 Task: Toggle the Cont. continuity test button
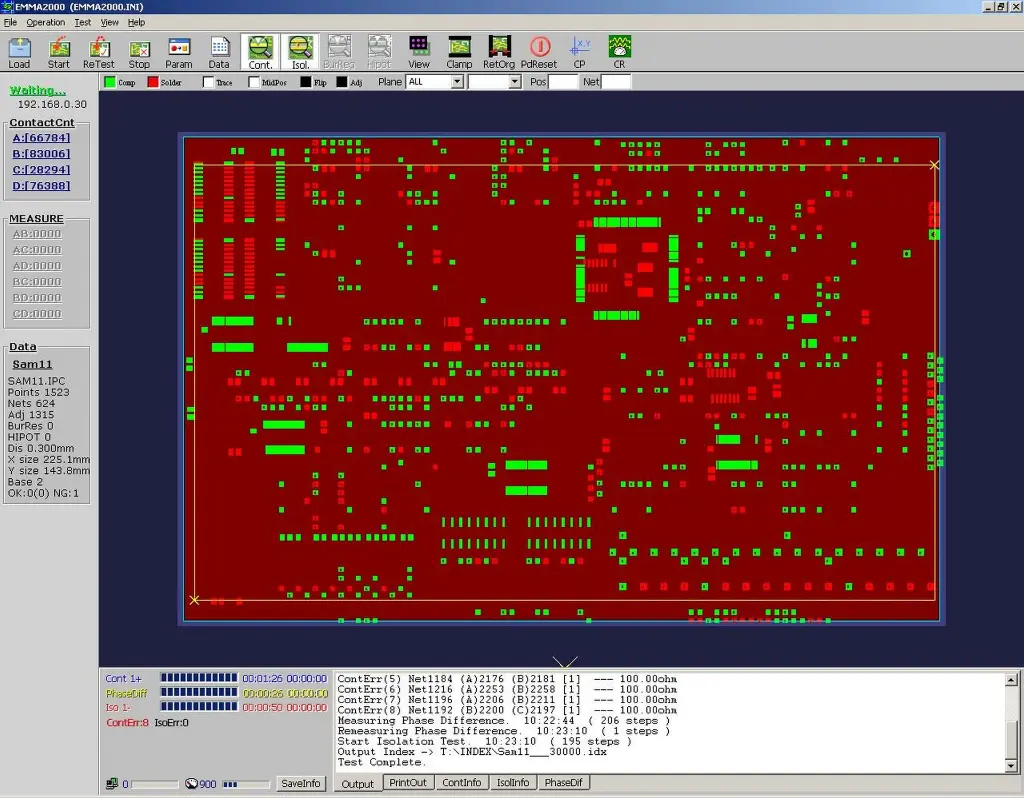[260, 51]
